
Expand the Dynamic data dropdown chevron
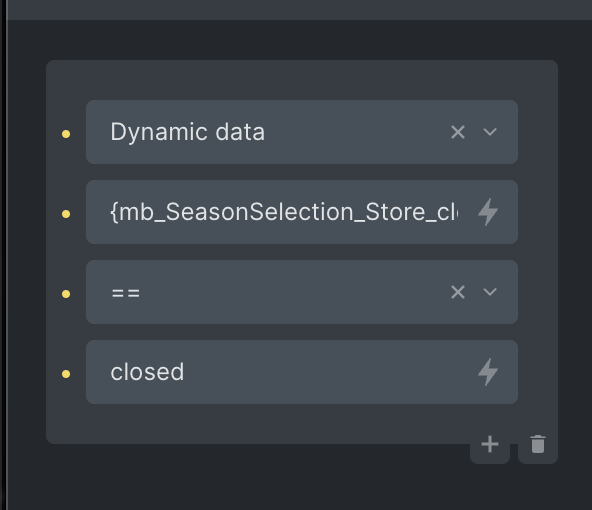[x=490, y=132]
